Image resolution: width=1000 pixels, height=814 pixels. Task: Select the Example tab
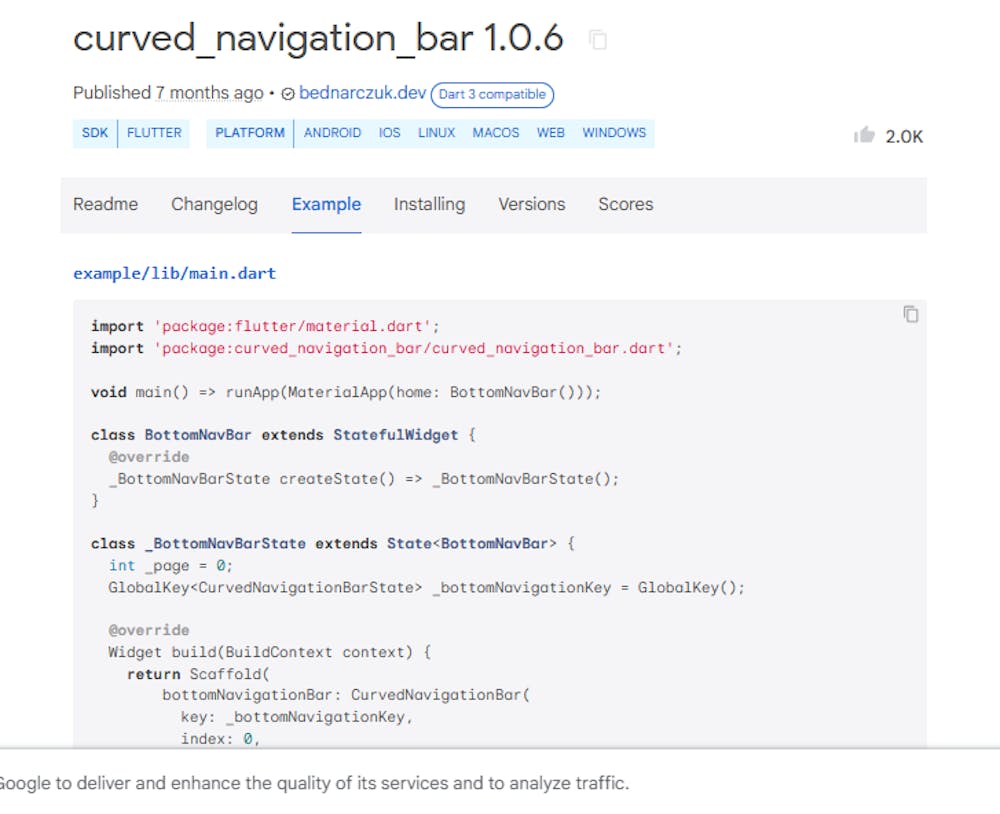click(327, 204)
